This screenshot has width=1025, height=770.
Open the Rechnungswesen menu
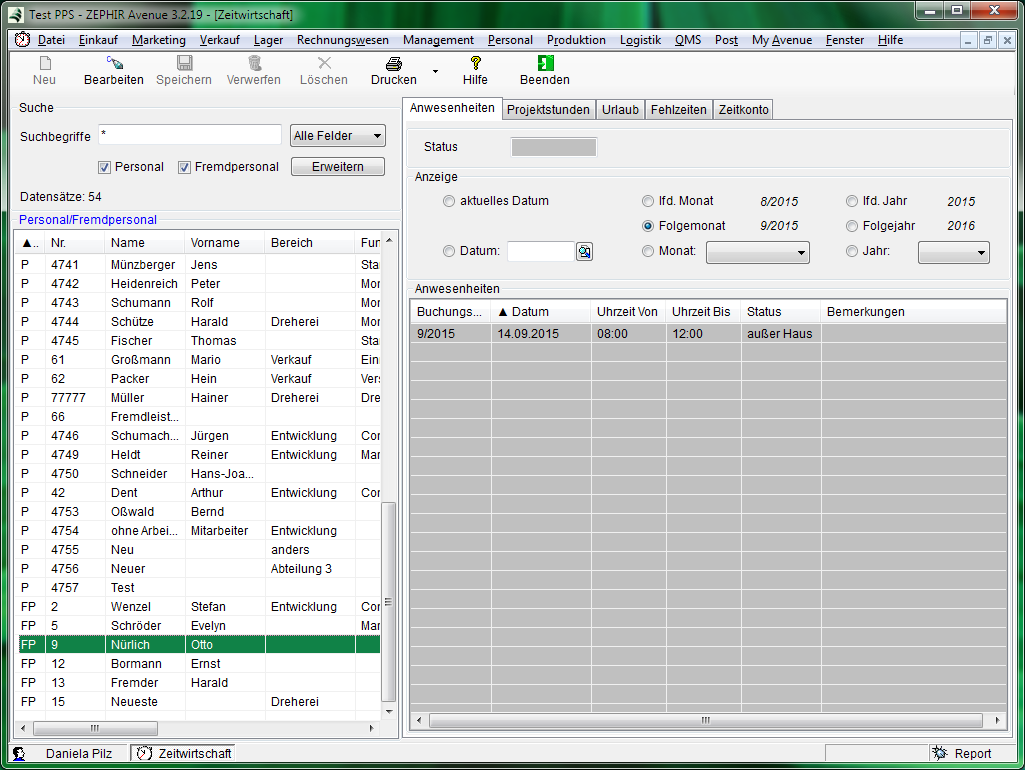pos(342,40)
